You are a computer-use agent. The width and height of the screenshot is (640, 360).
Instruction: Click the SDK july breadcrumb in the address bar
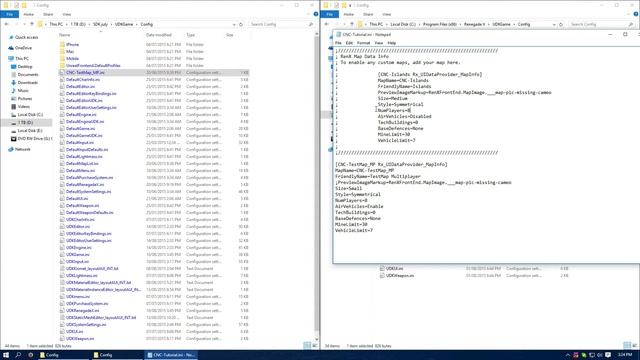pyautogui.click(x=100, y=24)
